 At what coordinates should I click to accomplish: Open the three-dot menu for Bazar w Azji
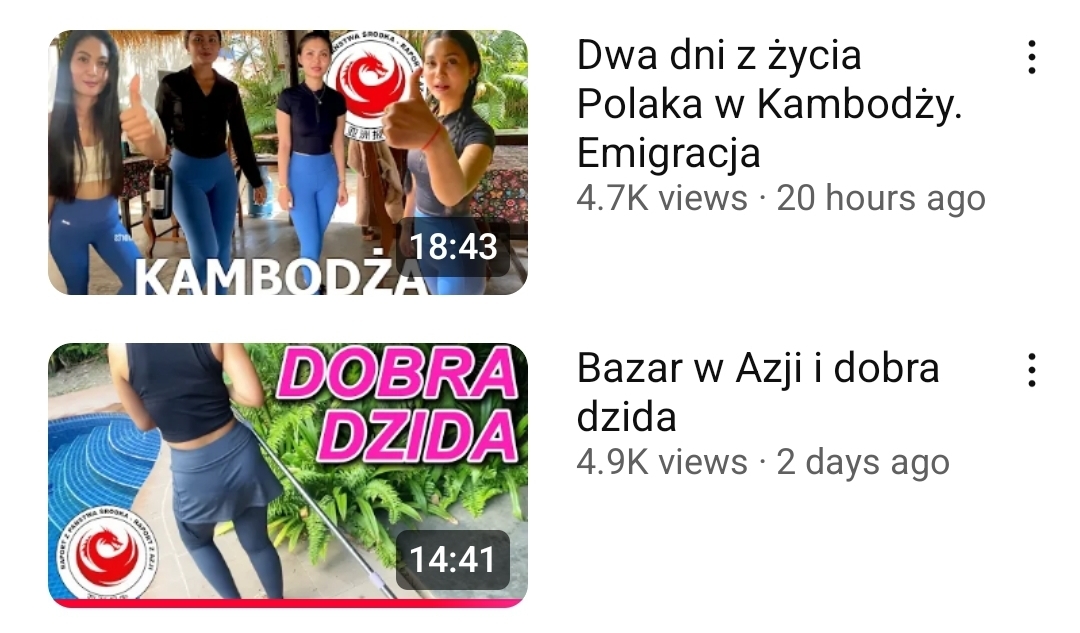point(1031,371)
